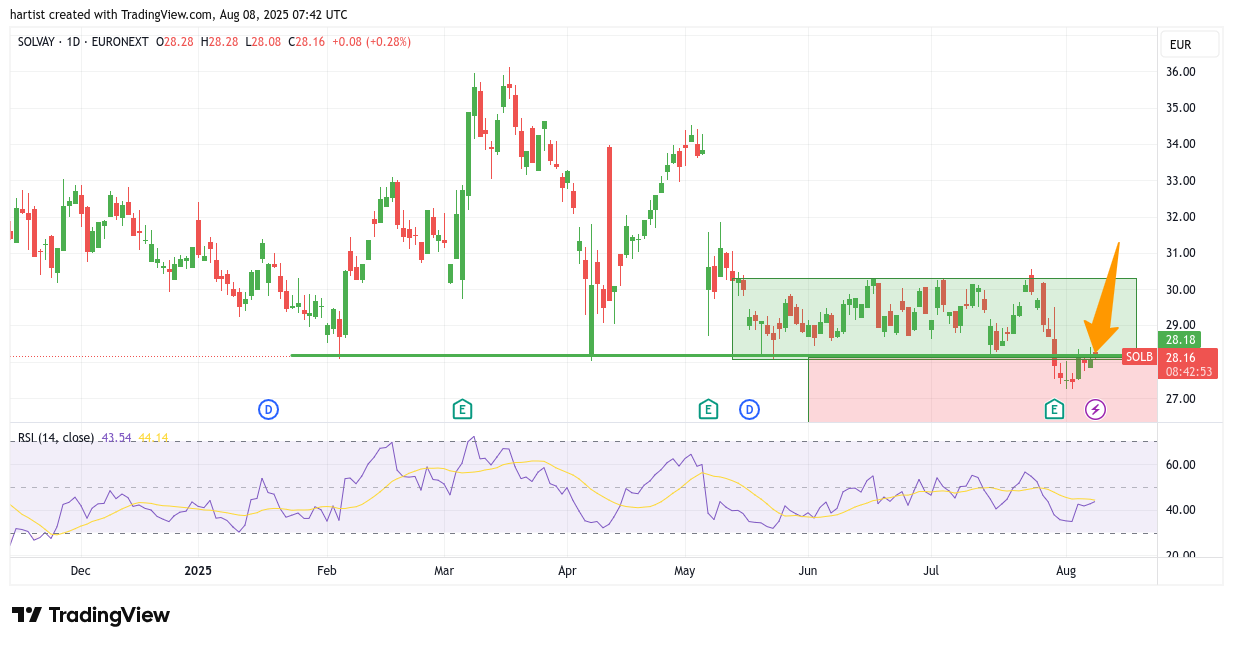Click the 40.00 RSI axis label
Viewport: 1233px width, 645px height.
tap(1181, 510)
